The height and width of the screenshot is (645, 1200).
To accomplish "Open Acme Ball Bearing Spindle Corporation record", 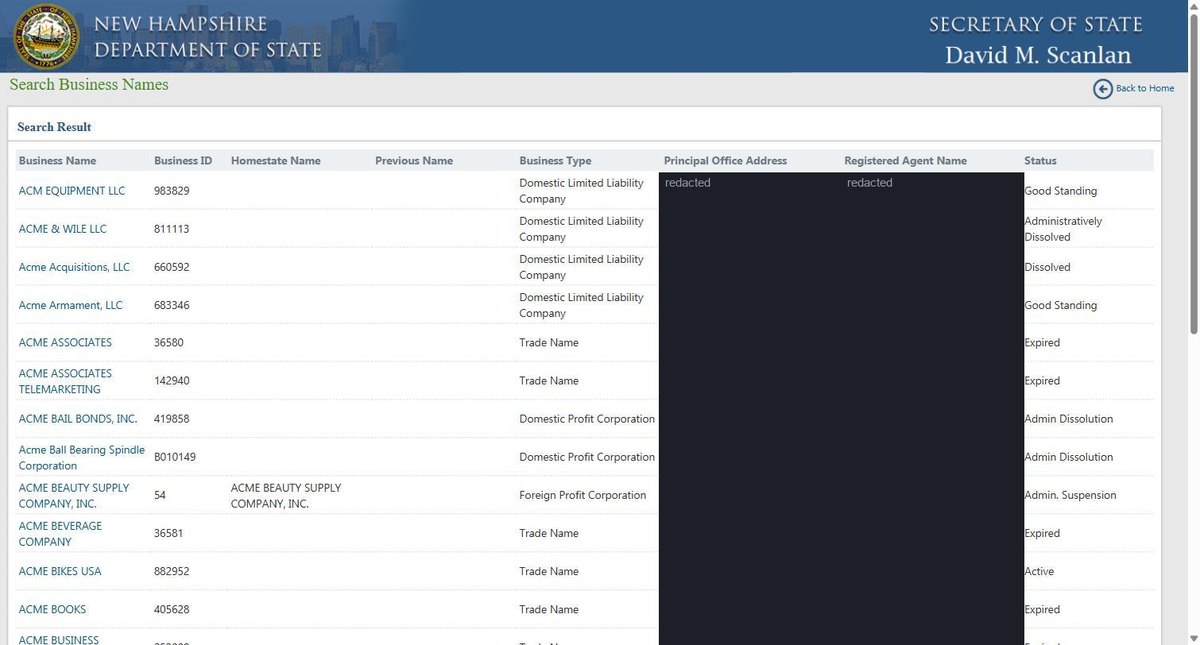I will click(x=82, y=458).
